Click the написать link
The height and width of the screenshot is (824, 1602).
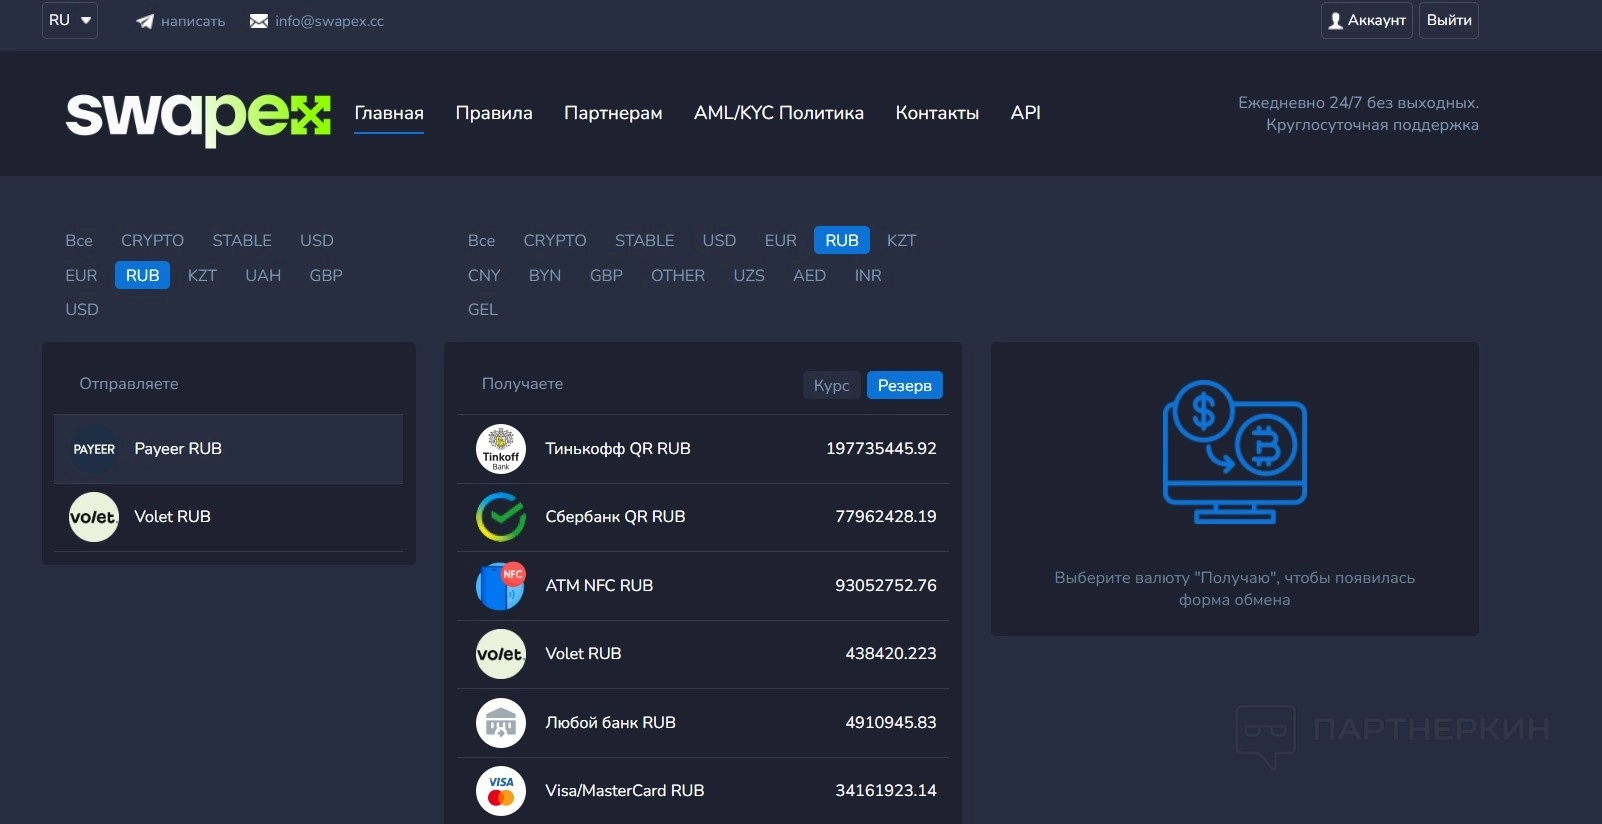pyautogui.click(x=193, y=21)
